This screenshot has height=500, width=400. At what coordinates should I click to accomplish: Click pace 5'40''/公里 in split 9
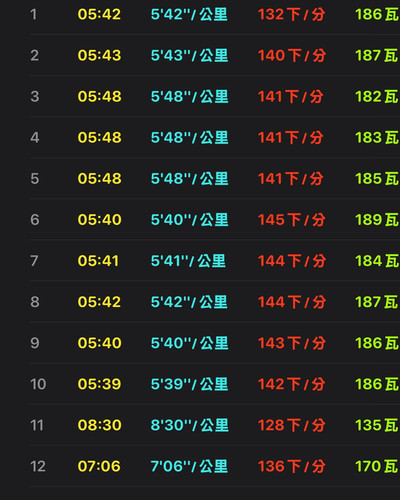coord(189,343)
